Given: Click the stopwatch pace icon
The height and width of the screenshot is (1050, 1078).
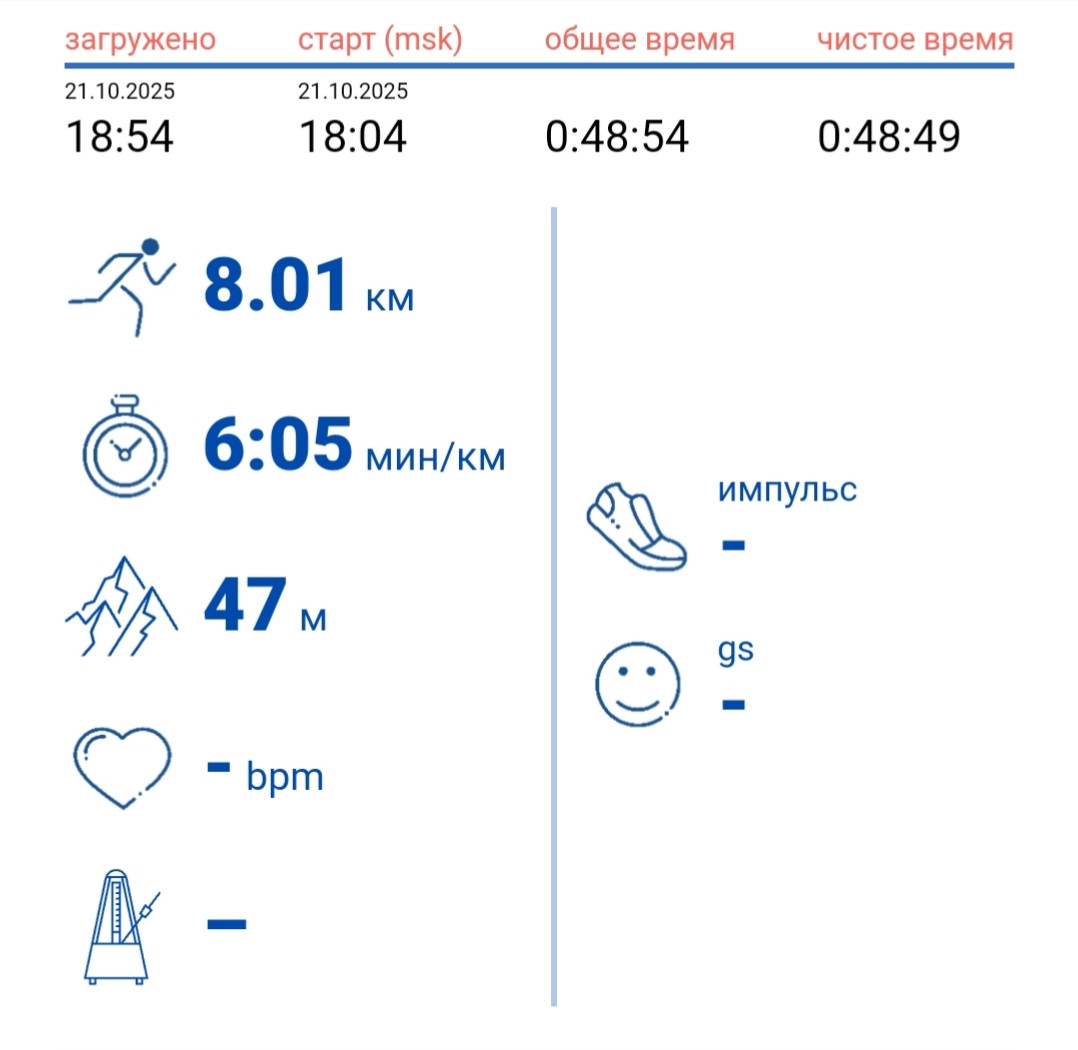Looking at the screenshot, I should coord(125,446).
